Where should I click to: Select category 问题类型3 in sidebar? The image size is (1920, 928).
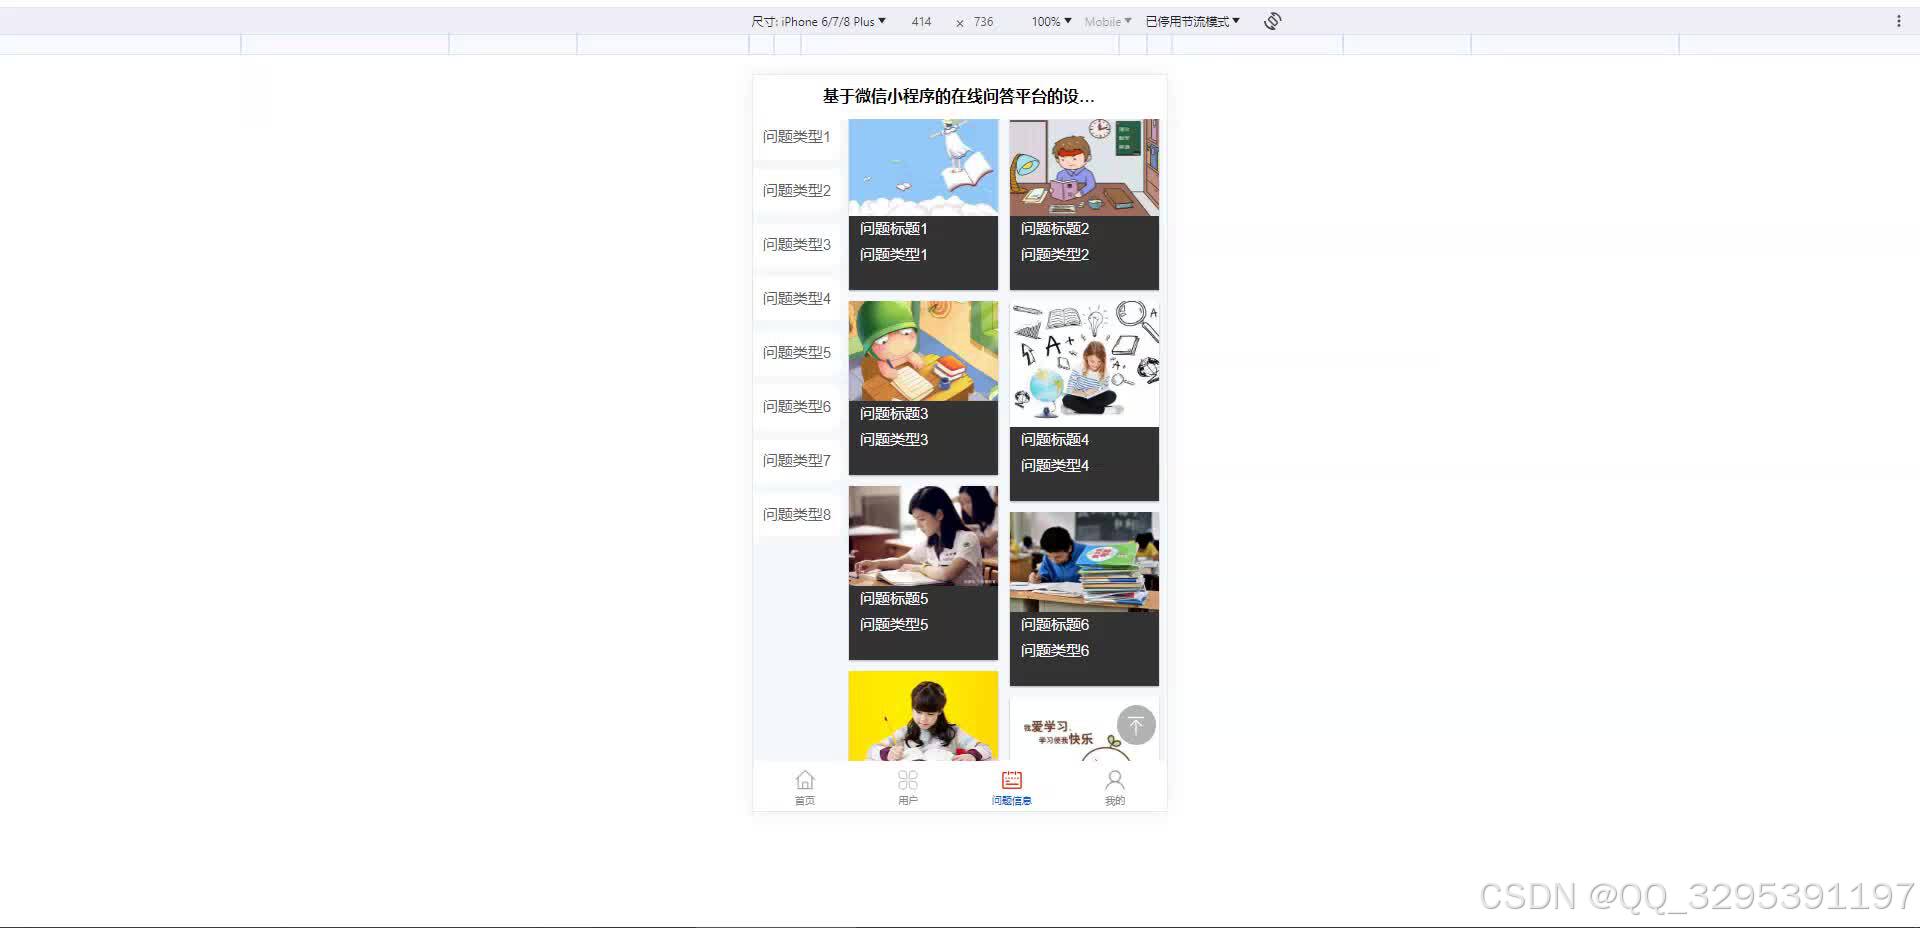tap(797, 245)
